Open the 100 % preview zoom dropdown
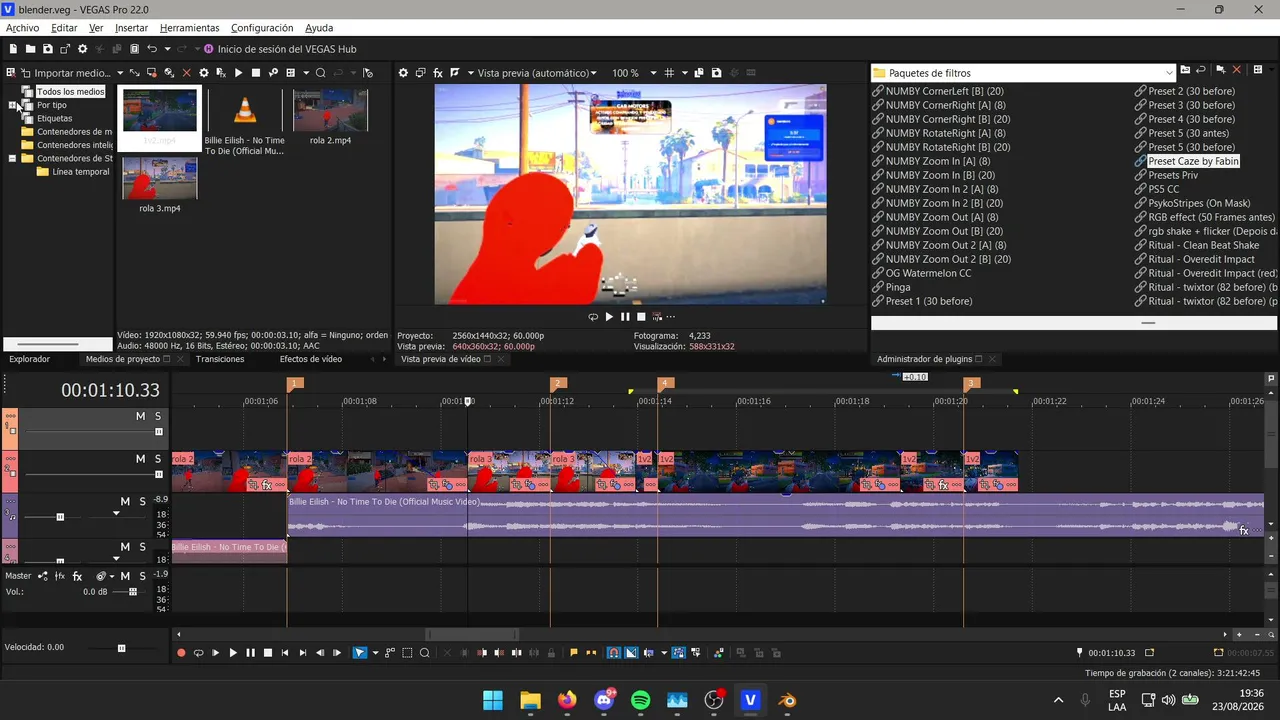 tap(653, 73)
